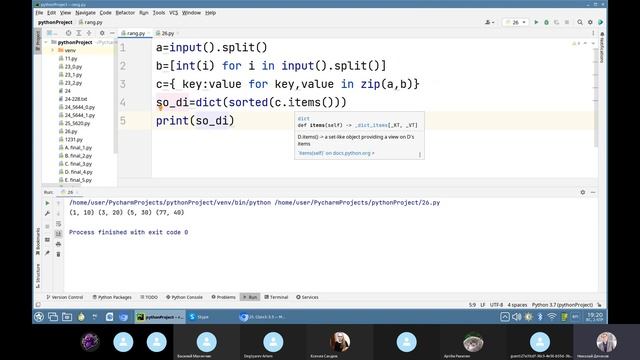The width and height of the screenshot is (640, 360).
Task: Click Collapse All icon in Project toolbar
Action: (x=89, y=33)
